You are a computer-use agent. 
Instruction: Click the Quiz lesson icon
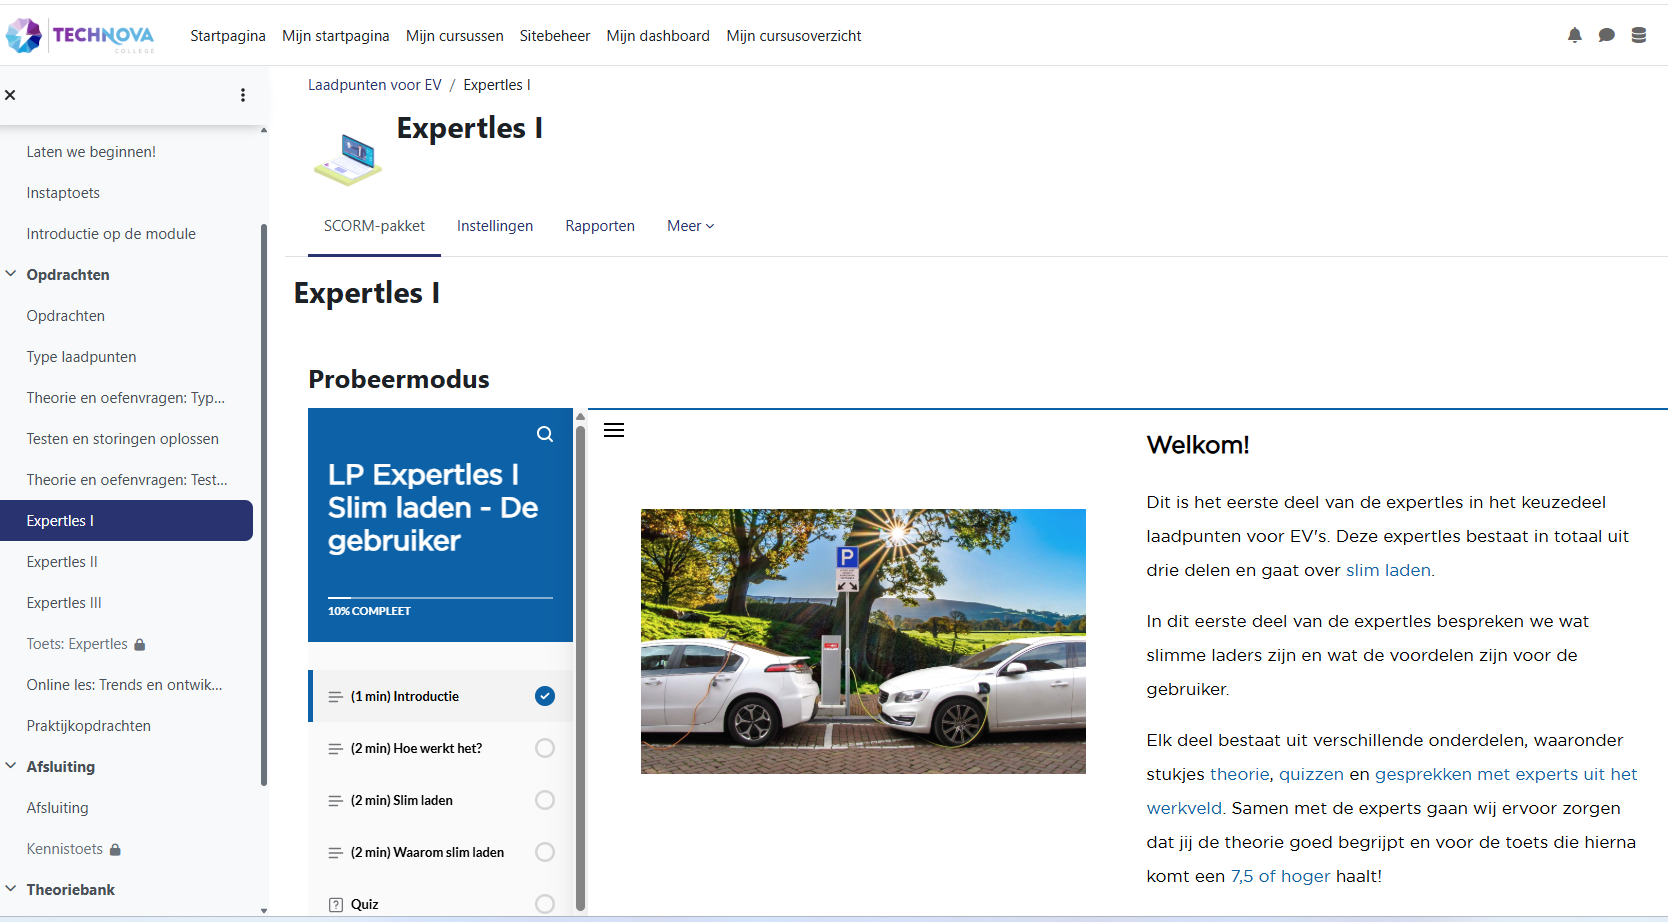pyautogui.click(x=336, y=904)
